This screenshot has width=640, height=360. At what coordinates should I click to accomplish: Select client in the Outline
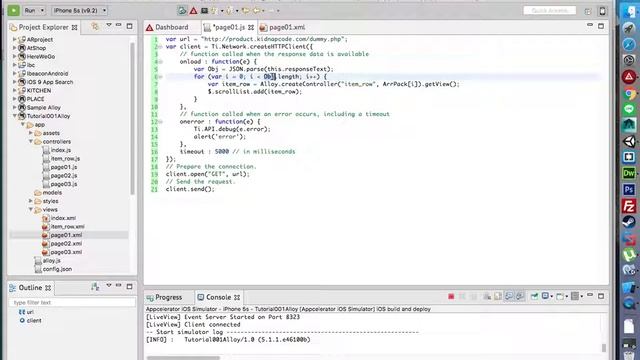coord(34,320)
